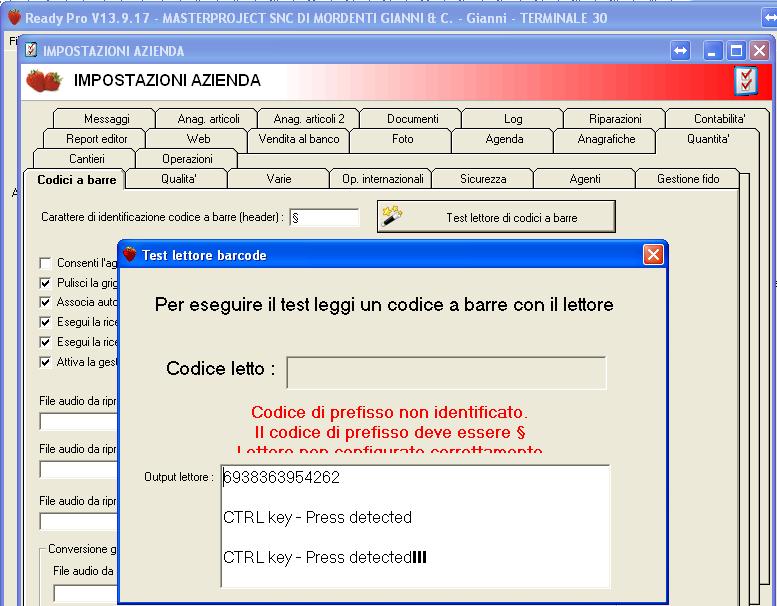
Task: Select the Codici a barre tab
Action: pos(76,179)
